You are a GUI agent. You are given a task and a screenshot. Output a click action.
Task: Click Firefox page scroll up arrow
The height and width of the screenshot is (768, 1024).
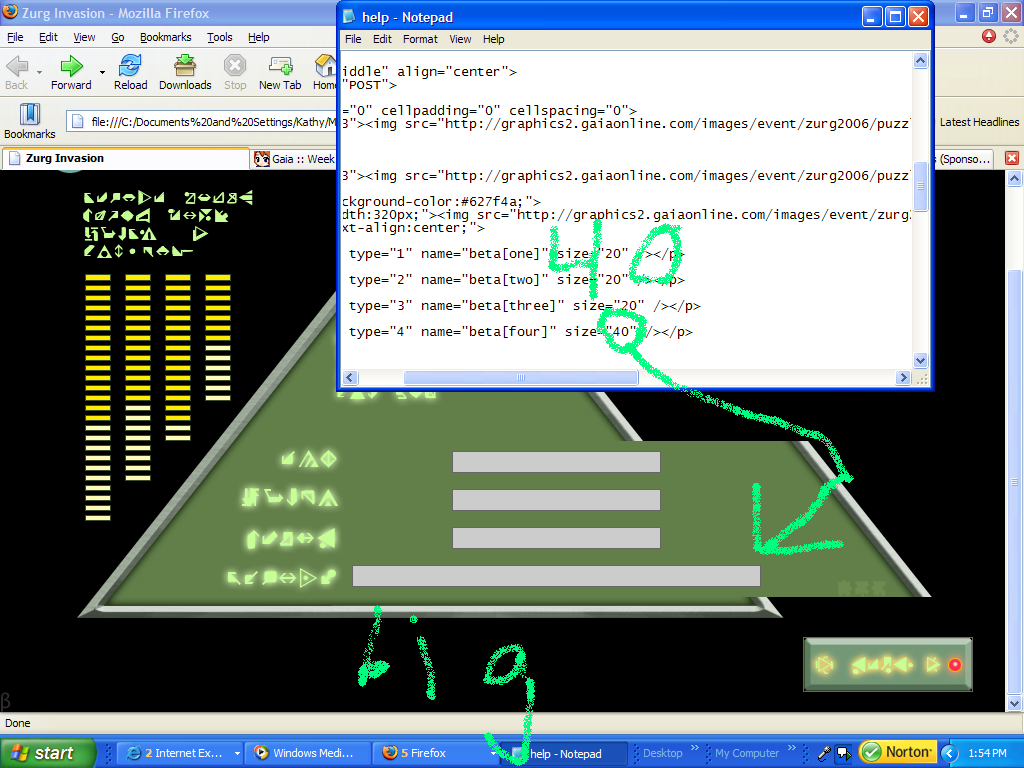(x=1014, y=178)
